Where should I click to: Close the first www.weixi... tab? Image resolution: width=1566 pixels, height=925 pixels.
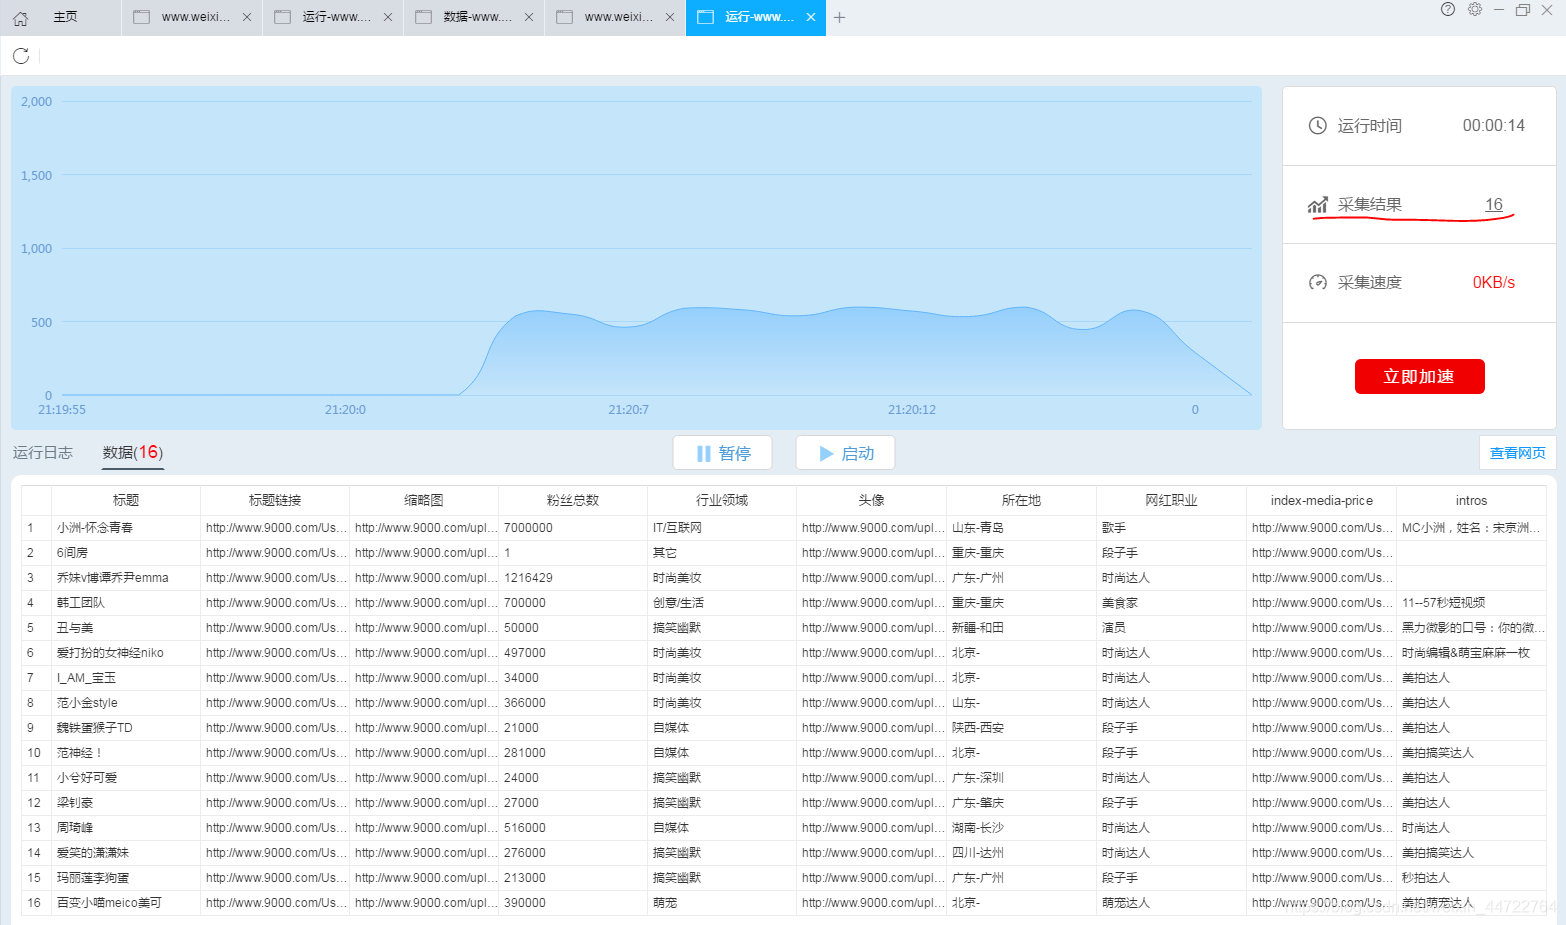click(x=247, y=17)
